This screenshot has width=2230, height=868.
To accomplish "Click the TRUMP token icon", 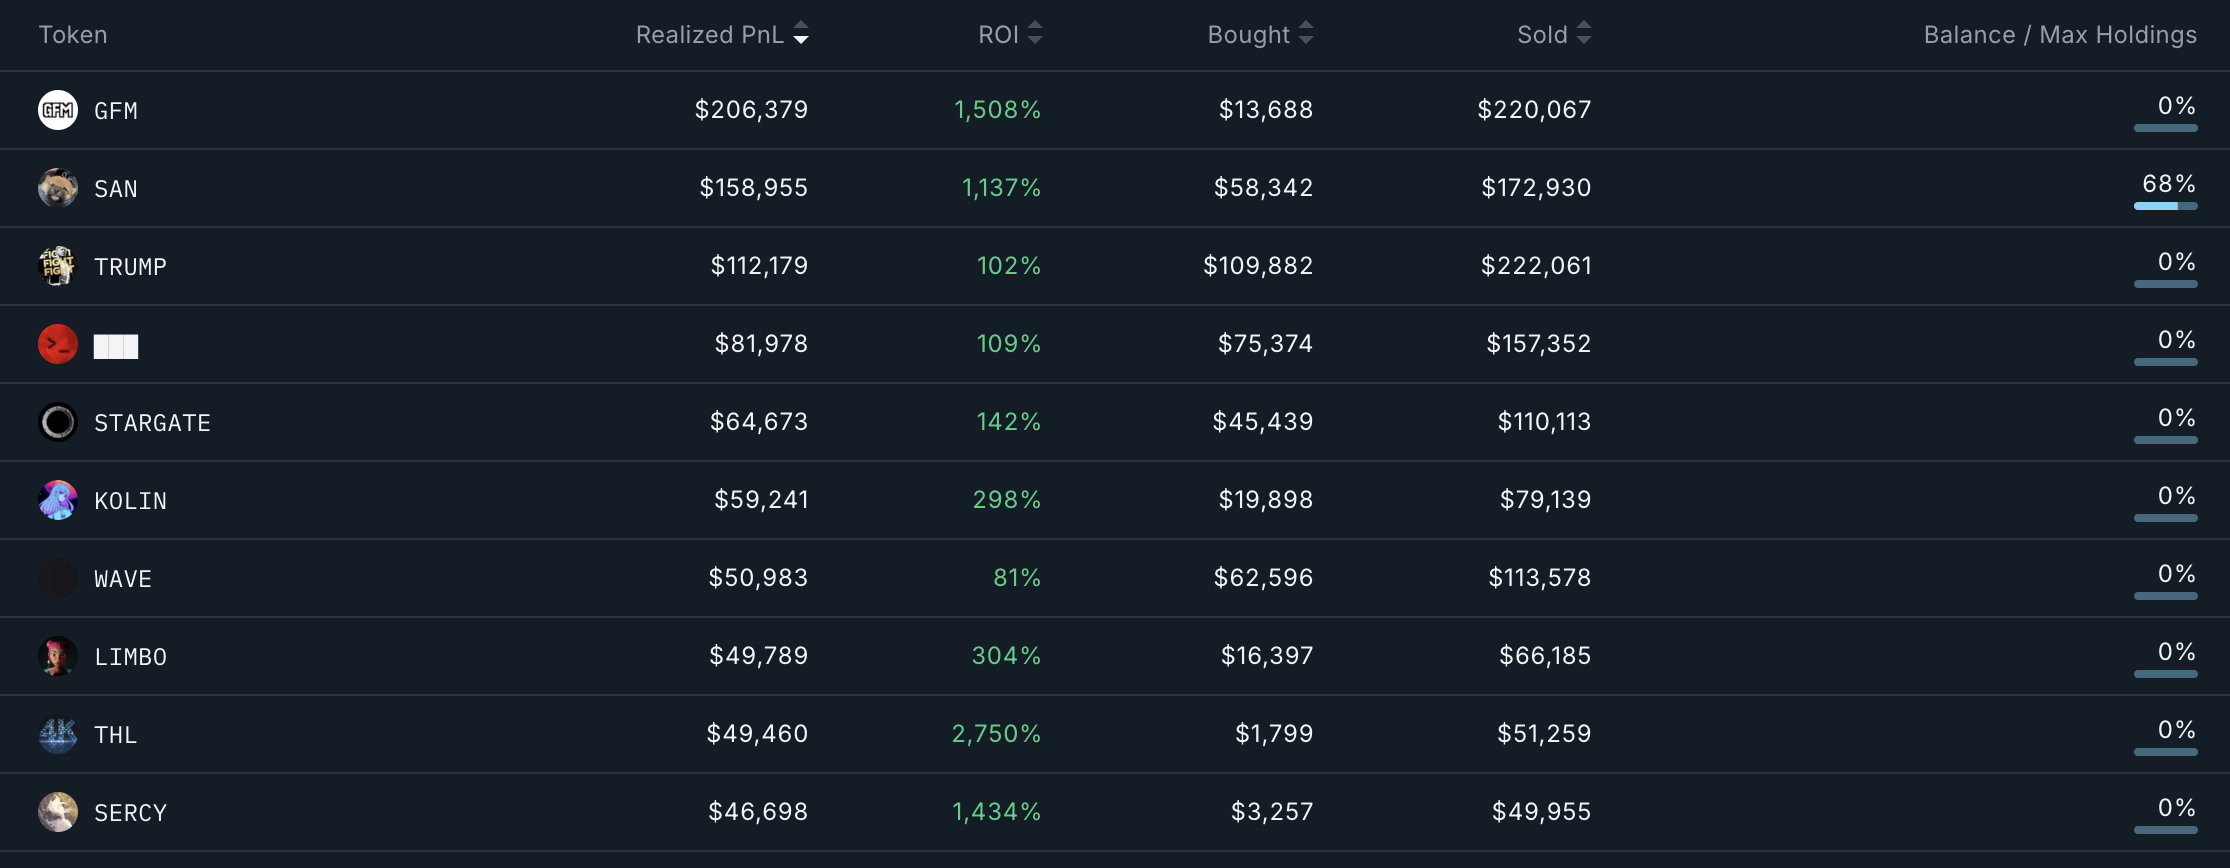I will [58, 266].
